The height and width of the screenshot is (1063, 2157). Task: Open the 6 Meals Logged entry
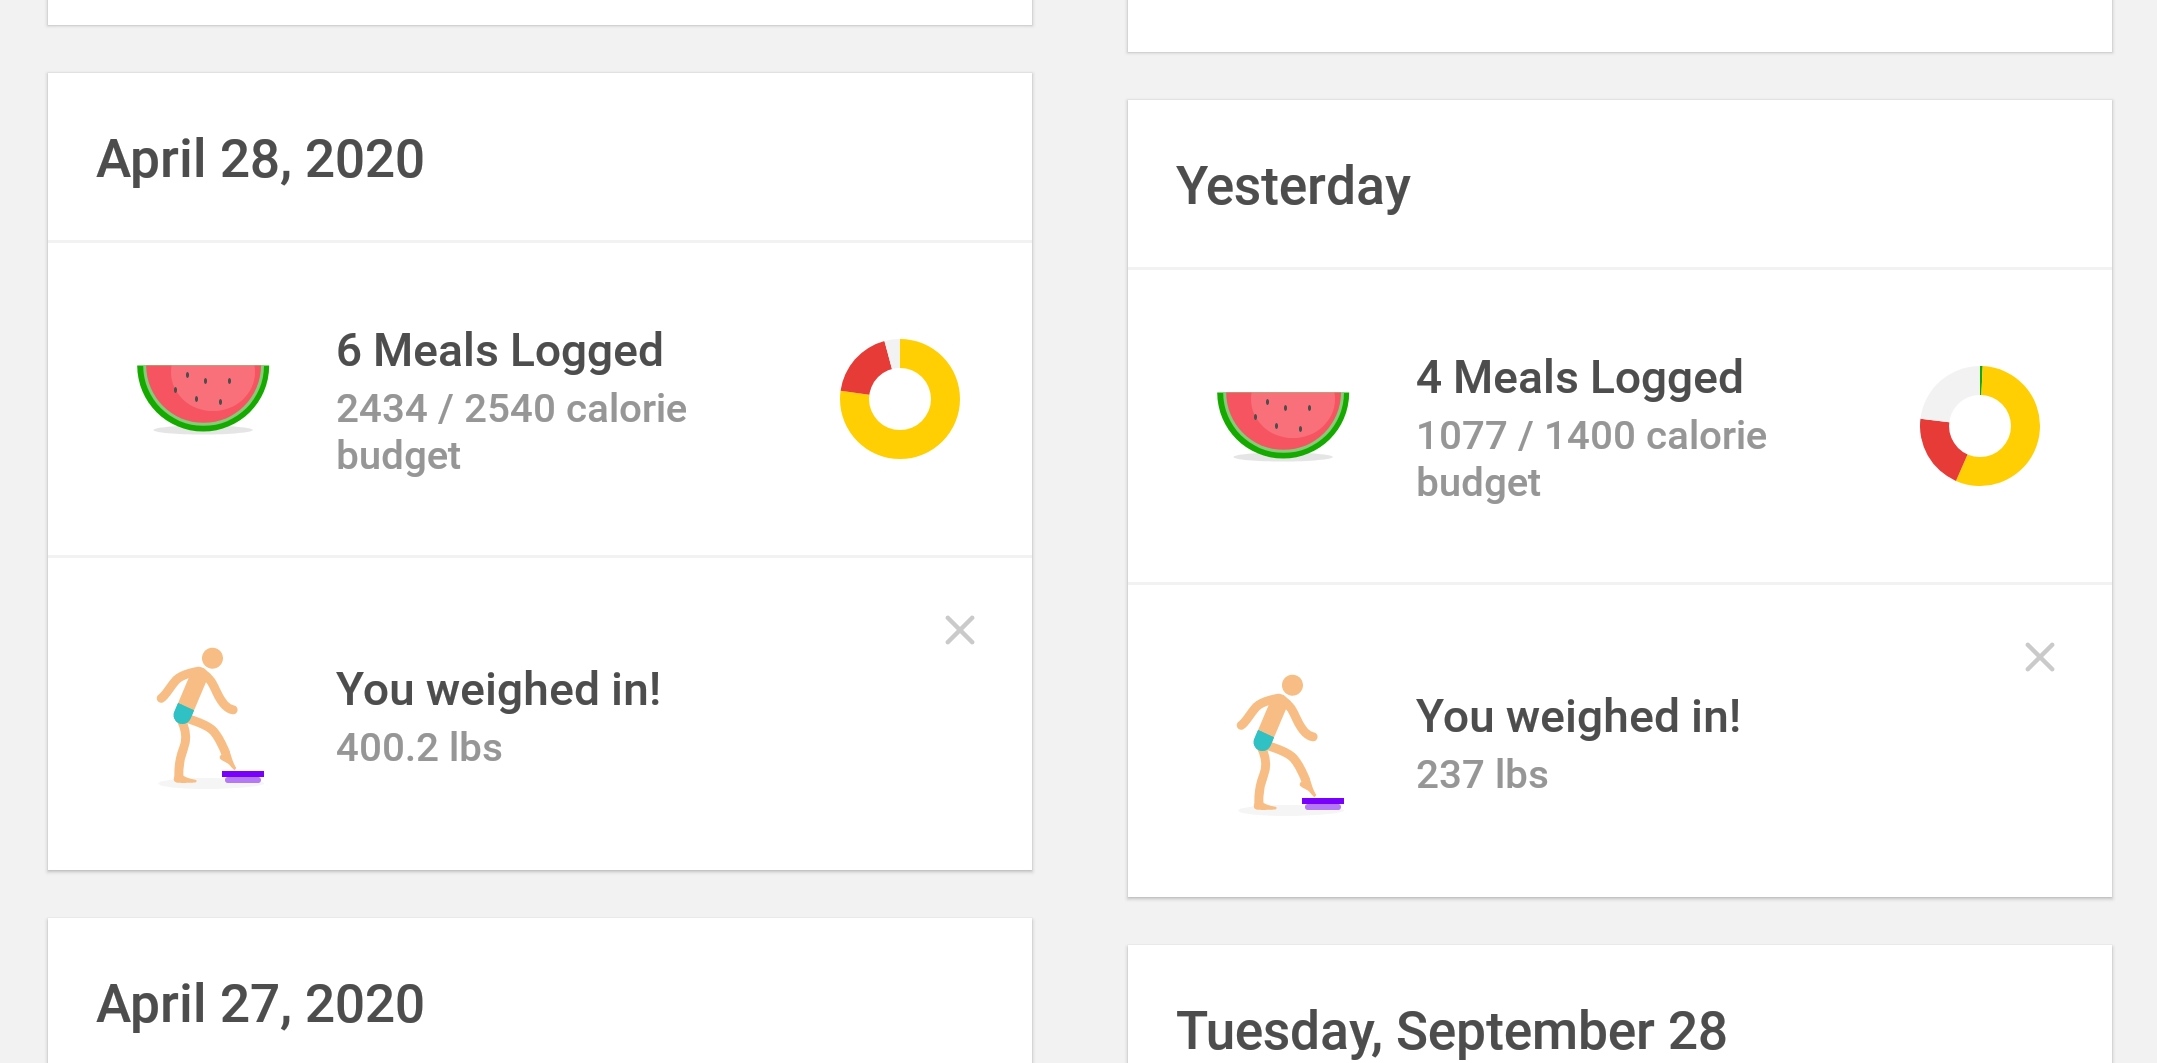(540, 399)
